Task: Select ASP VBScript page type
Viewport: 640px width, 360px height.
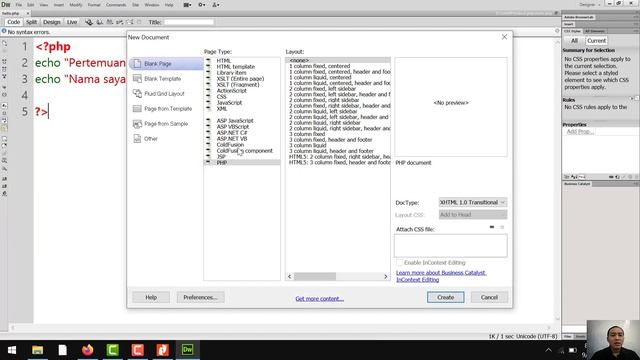Action: tap(233, 127)
